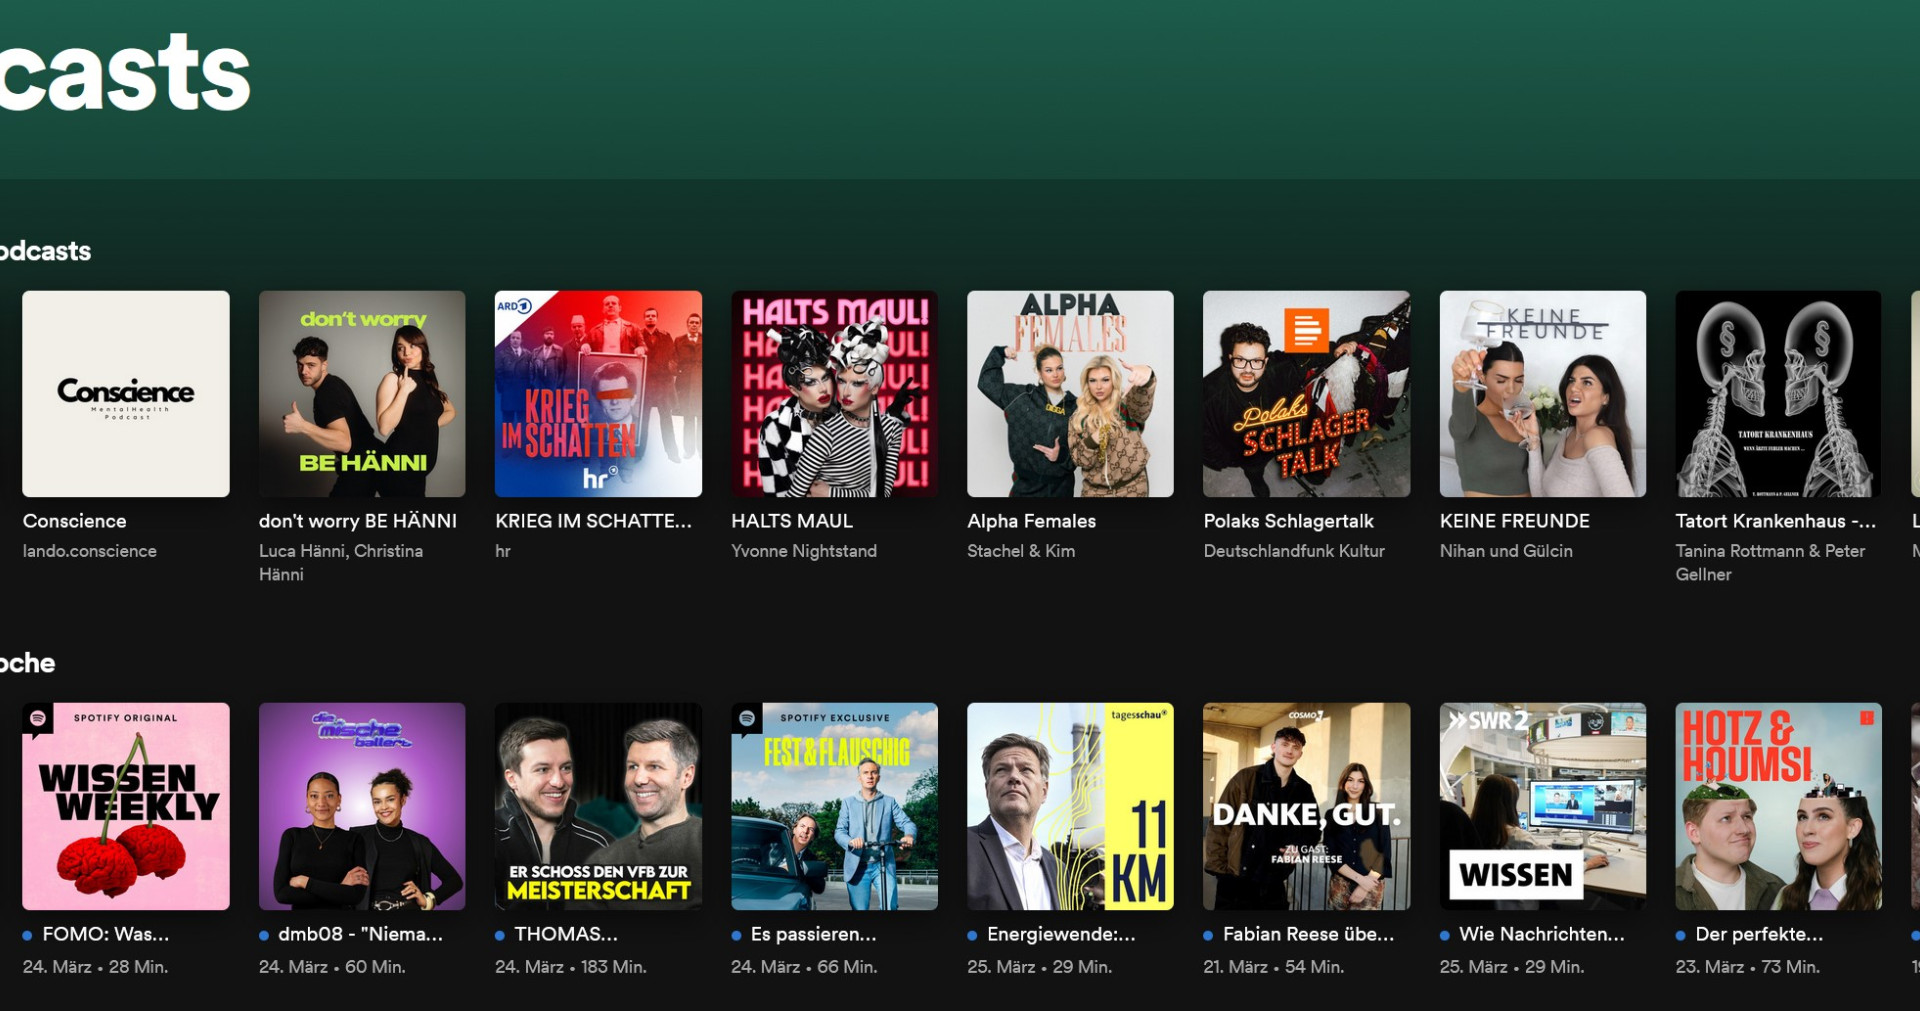This screenshot has width=1920, height=1011.
Task: Open the 11KM tagesschau episode cover
Action: (x=1070, y=806)
